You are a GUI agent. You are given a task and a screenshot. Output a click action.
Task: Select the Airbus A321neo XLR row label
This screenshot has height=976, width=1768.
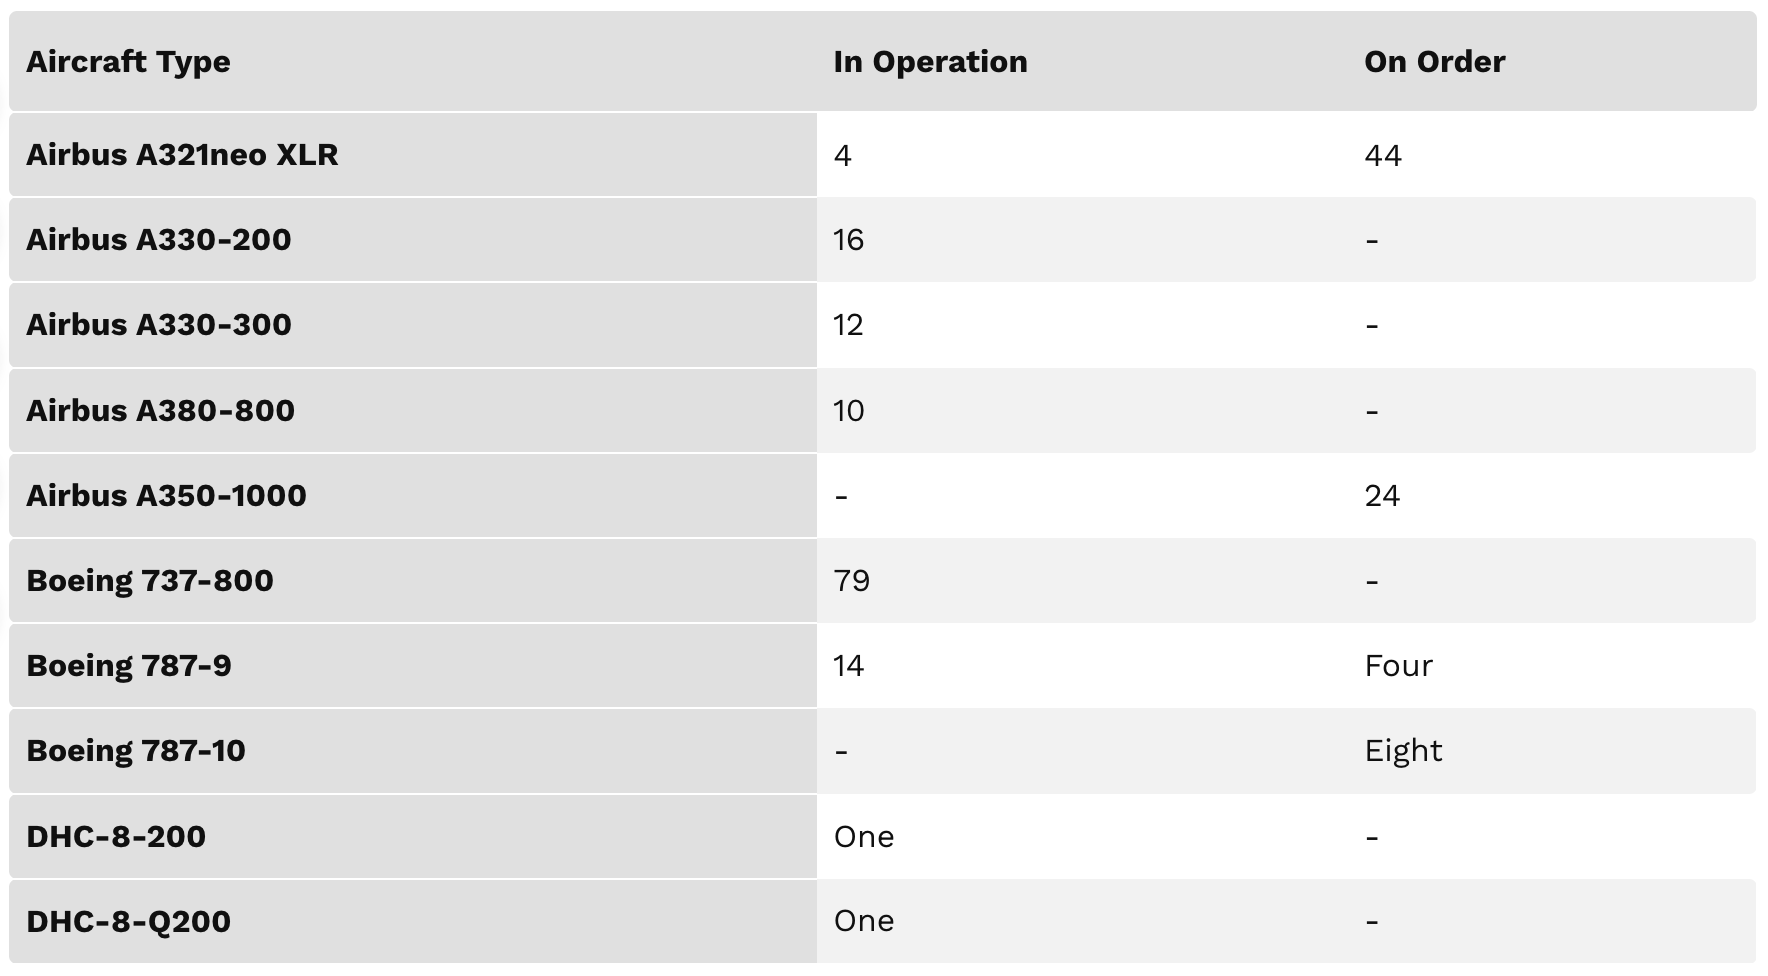coord(182,155)
